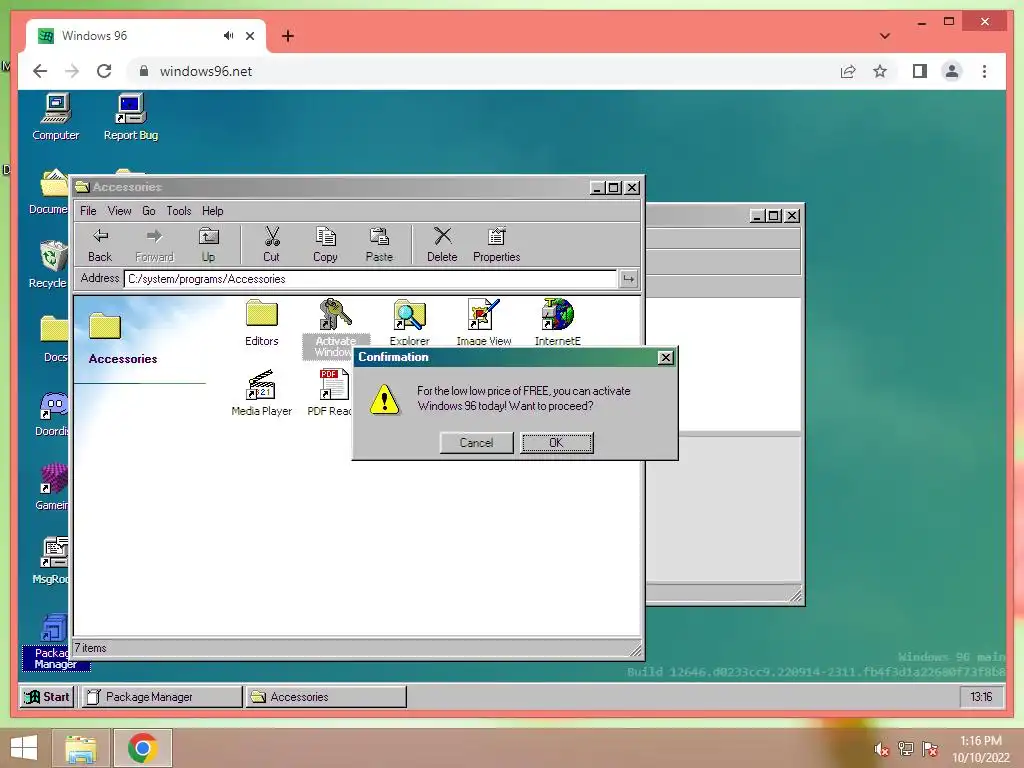Click the Accessories taskbar item
1024x768 pixels.
(326, 697)
